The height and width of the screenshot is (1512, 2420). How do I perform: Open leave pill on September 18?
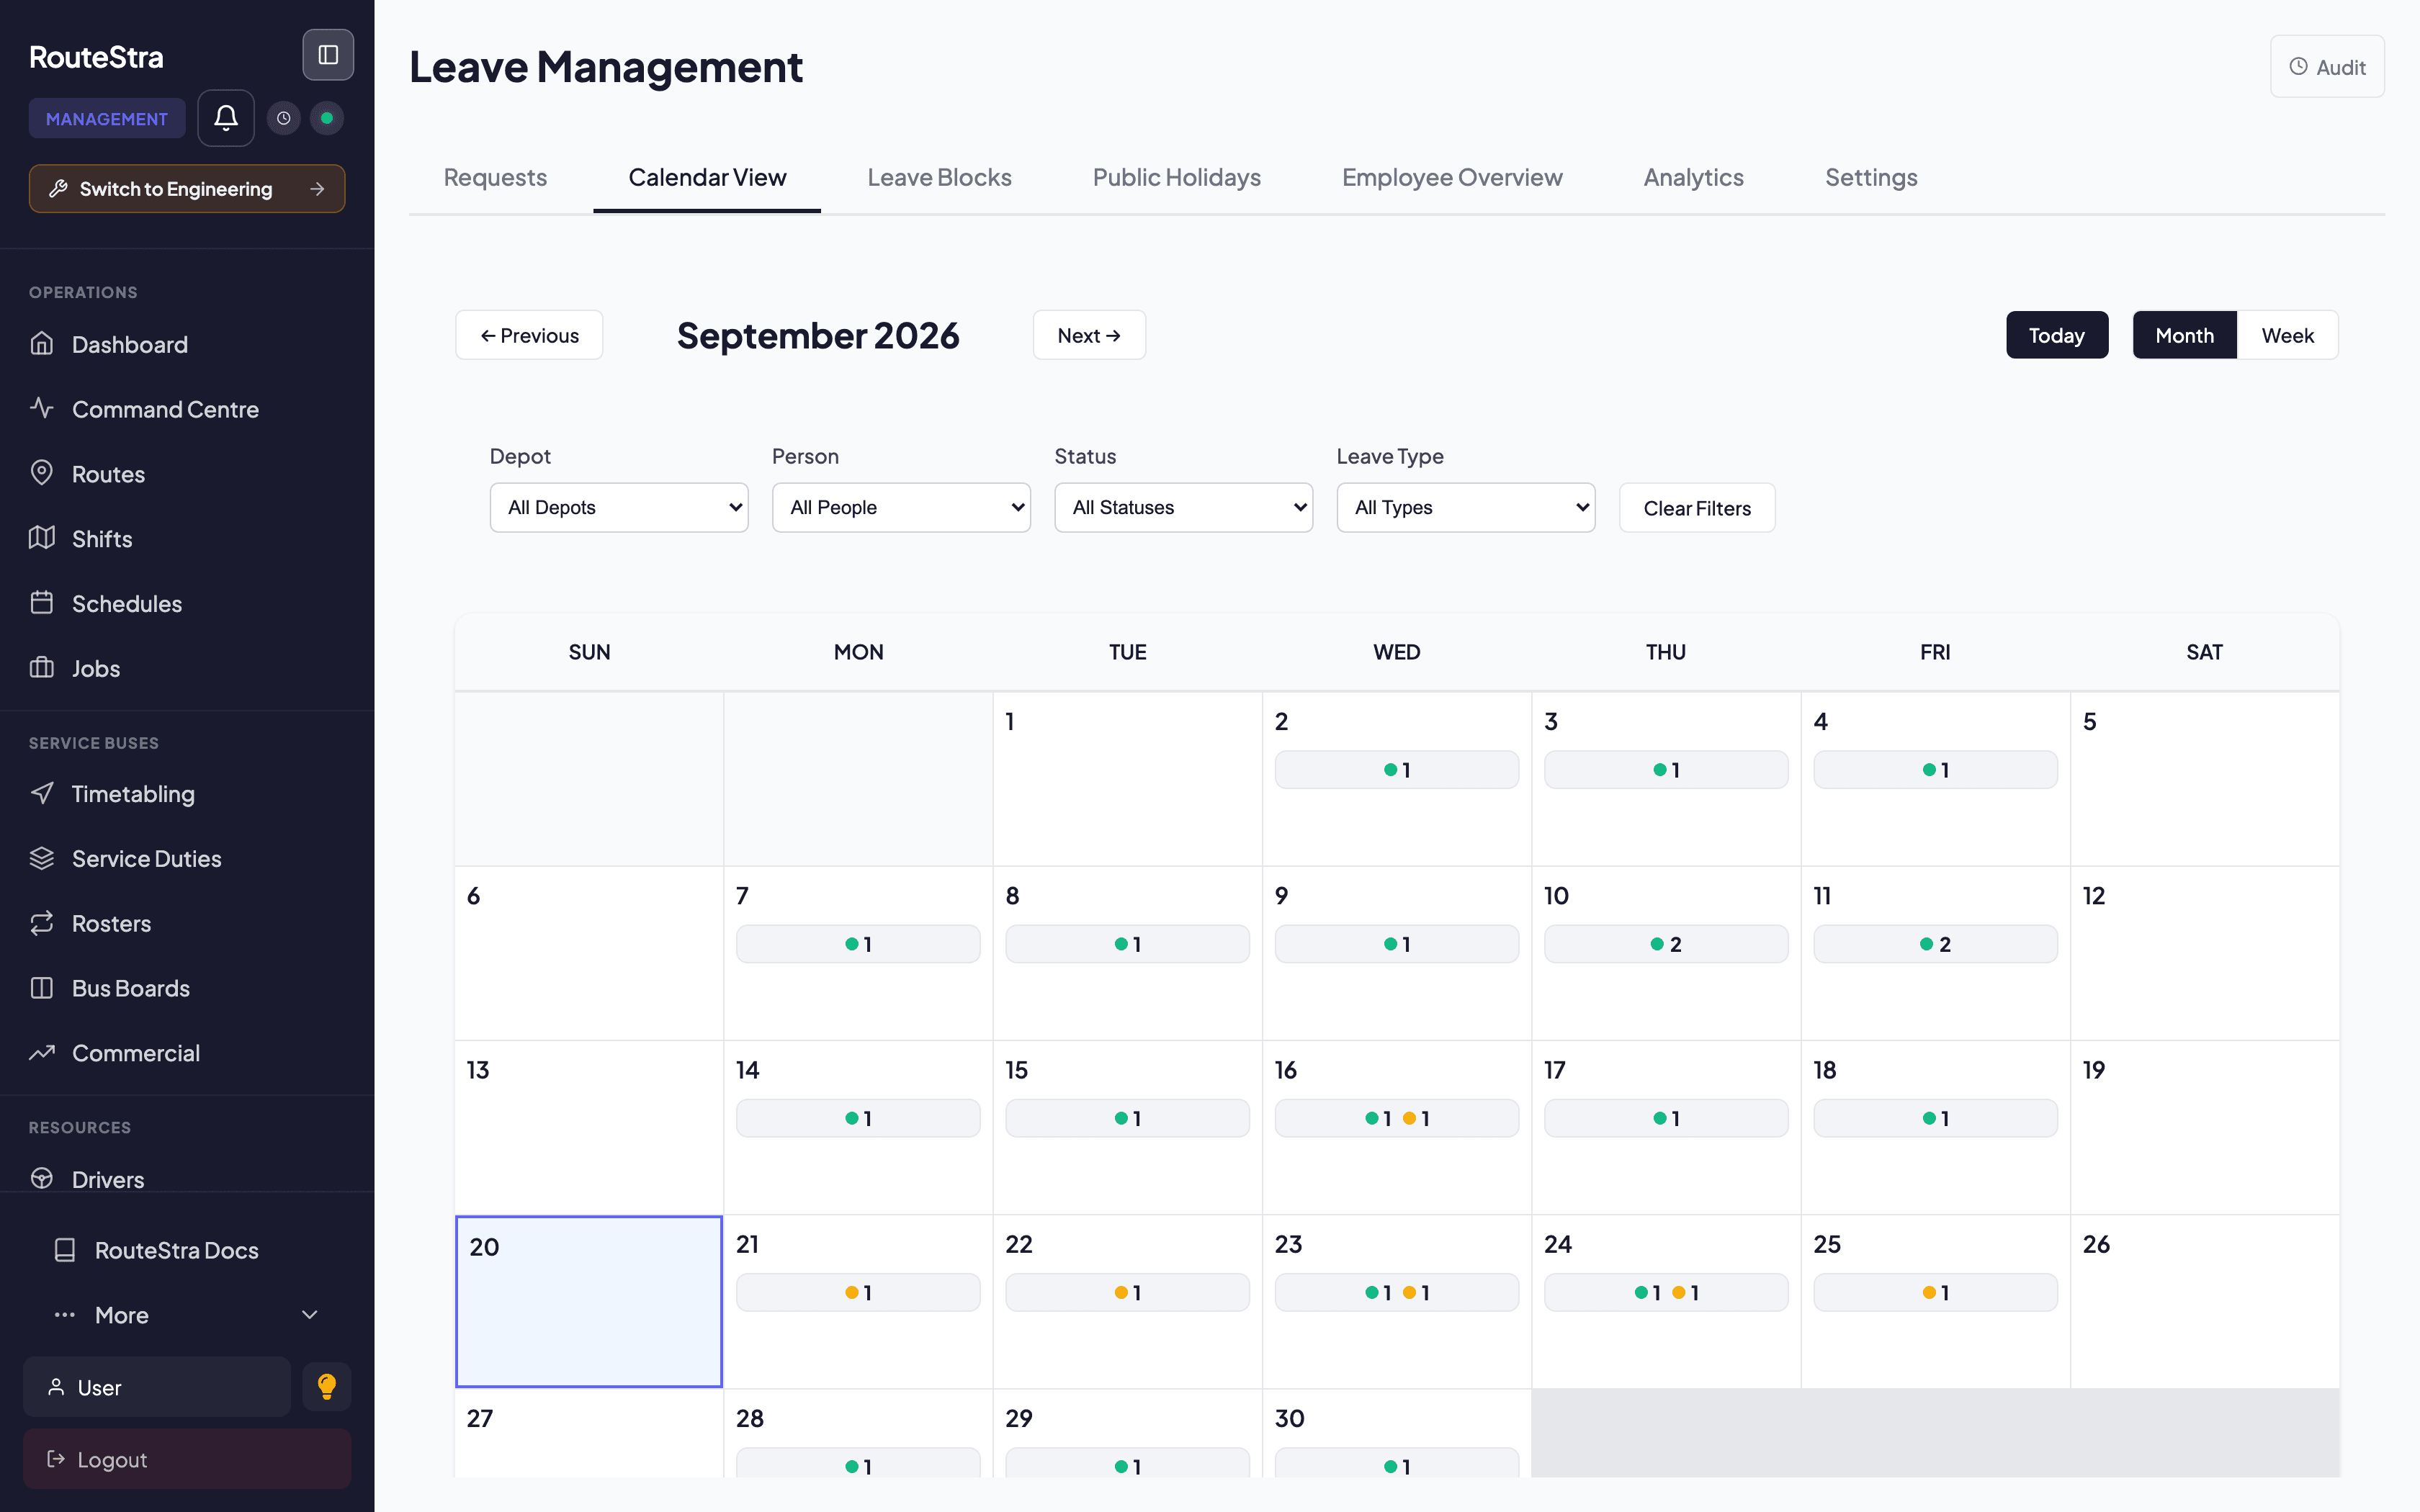1935,1118
